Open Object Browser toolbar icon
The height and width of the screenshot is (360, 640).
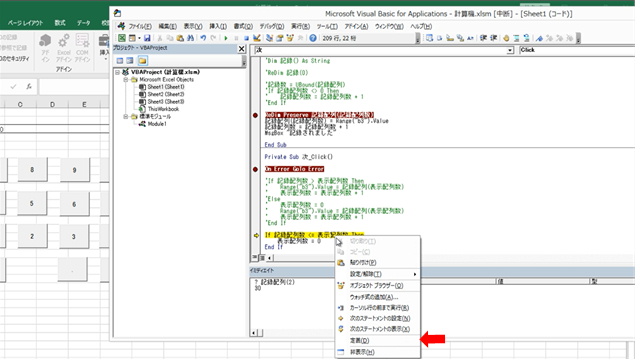(290, 38)
